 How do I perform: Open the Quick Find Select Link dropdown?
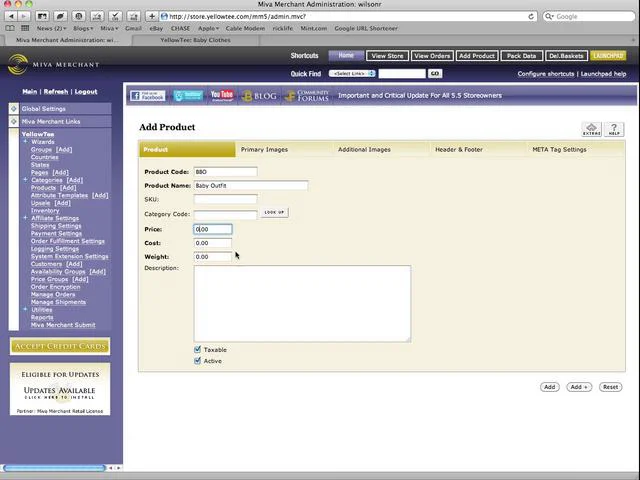point(352,73)
